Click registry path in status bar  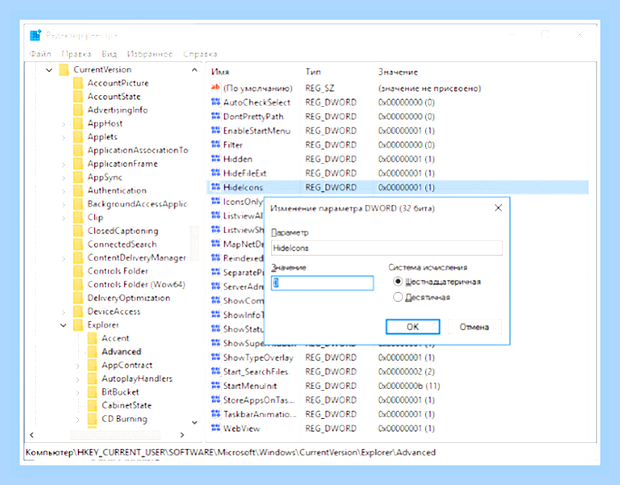pyautogui.click(x=231, y=452)
